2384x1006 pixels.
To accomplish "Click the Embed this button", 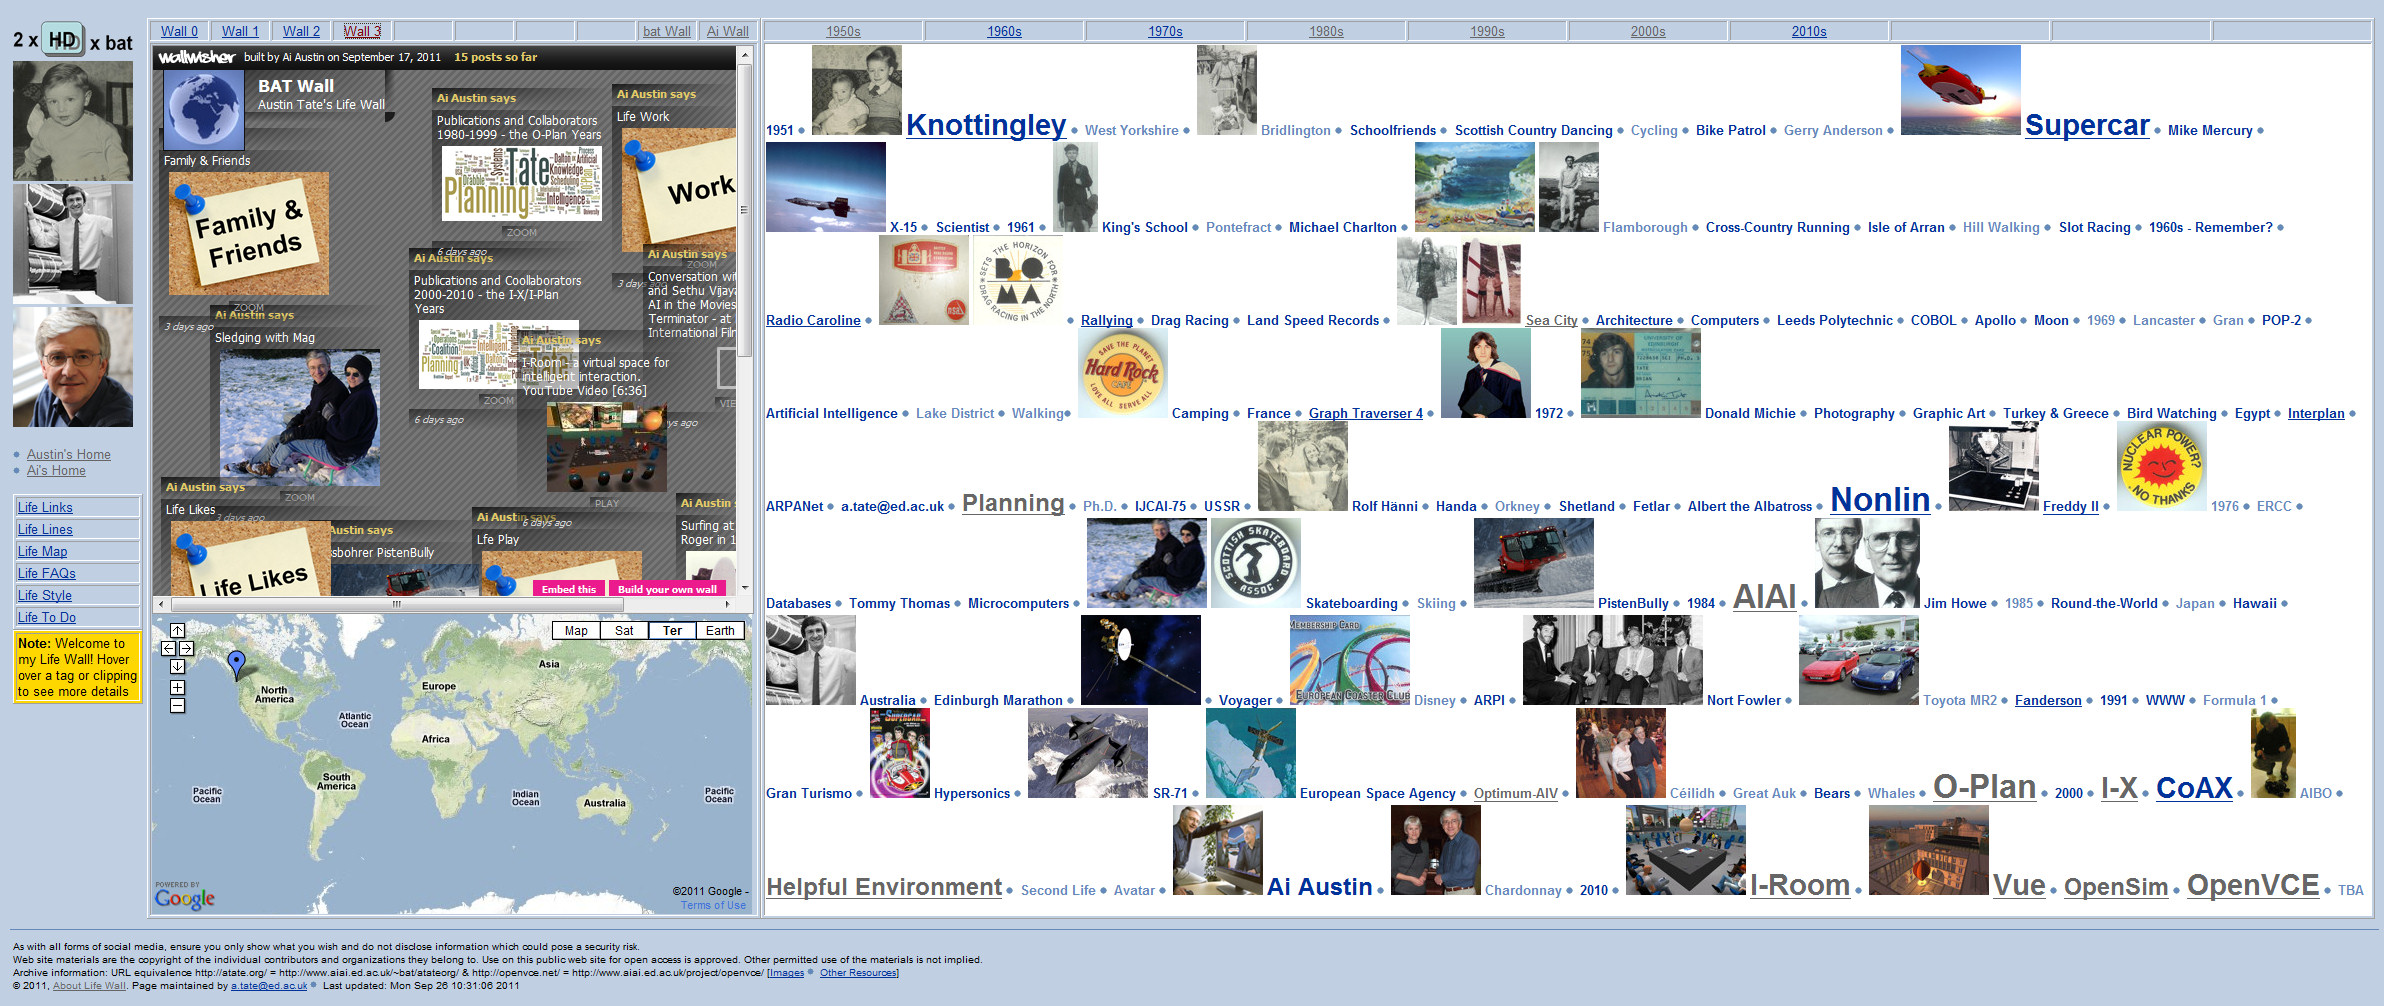I will coord(568,589).
